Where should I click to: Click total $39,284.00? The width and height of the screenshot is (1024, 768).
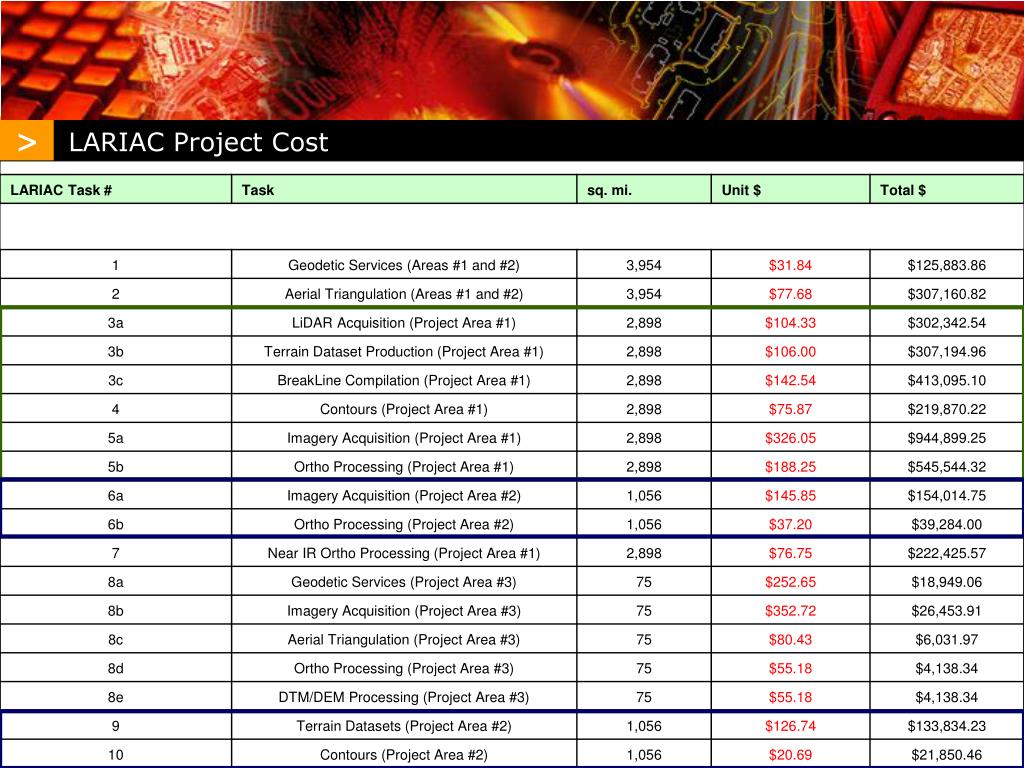coord(946,524)
